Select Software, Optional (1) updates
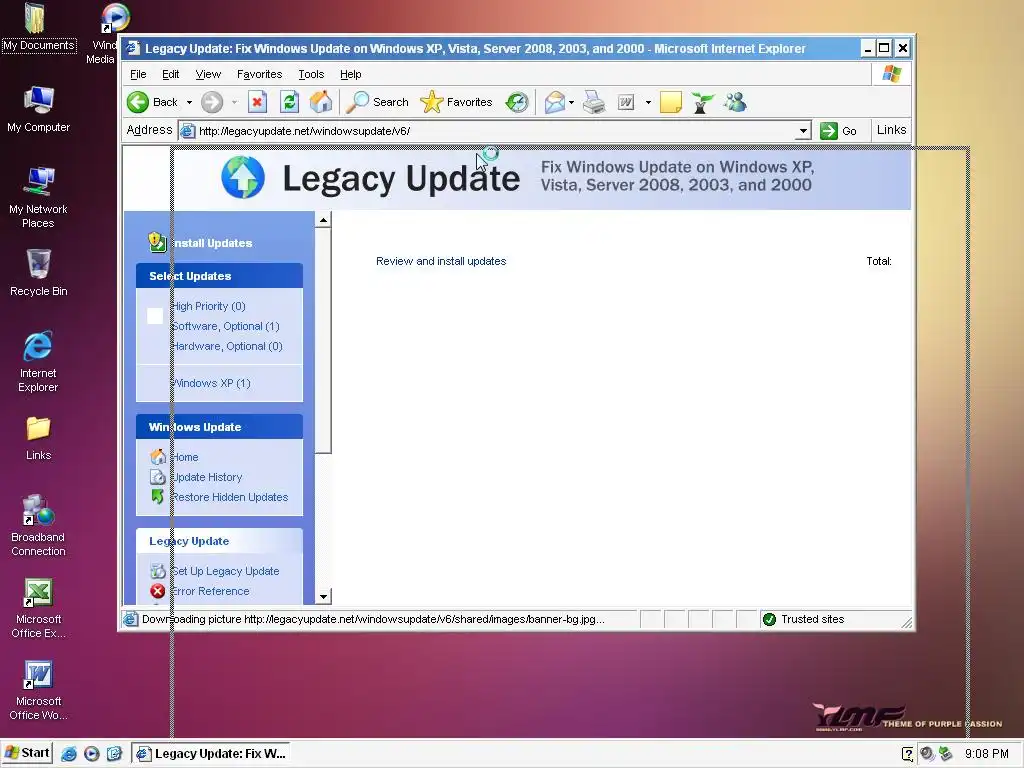This screenshot has width=1024, height=768. pyautogui.click(x=225, y=326)
